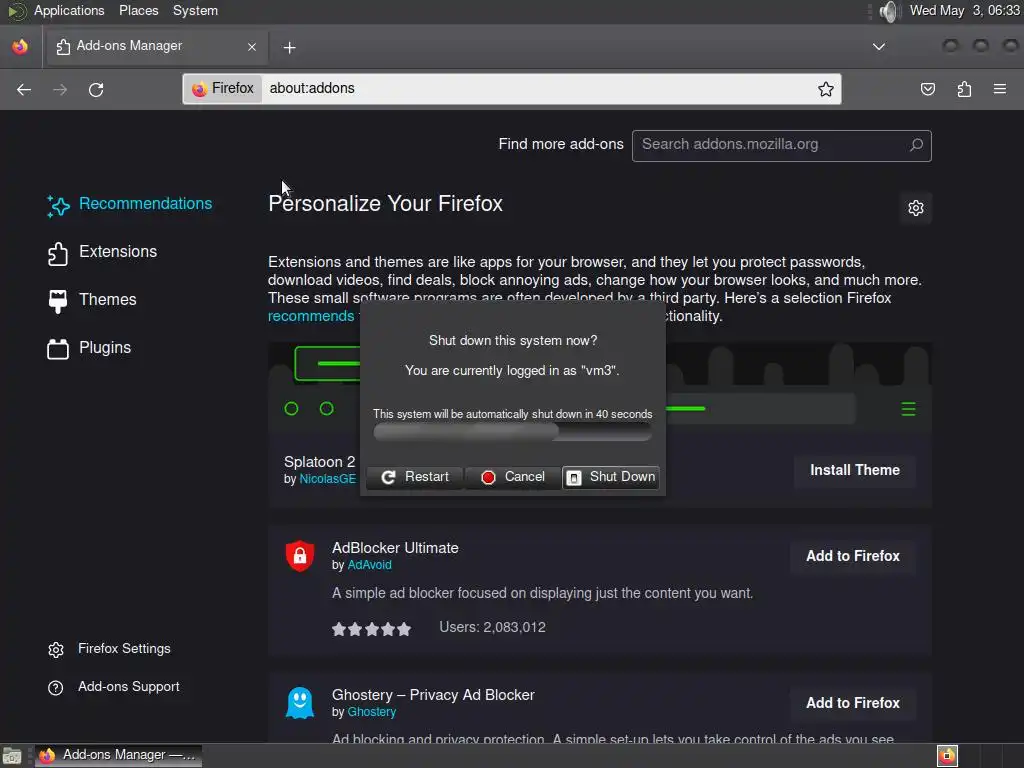This screenshot has width=1024, height=768.
Task: Click the shutdown countdown progress bar
Action: click(x=512, y=432)
